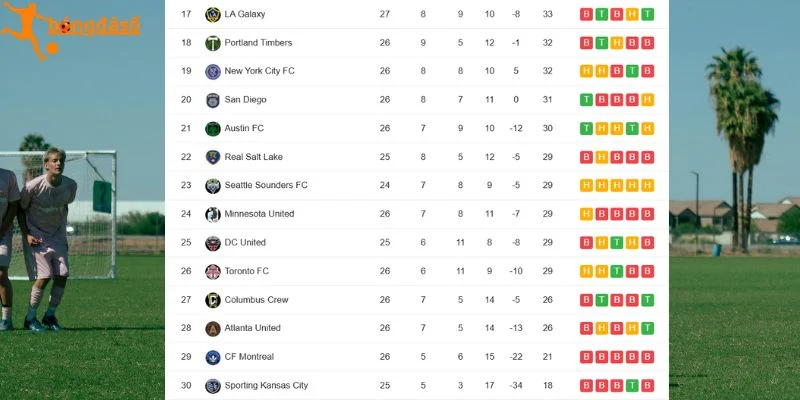
Task: Click the Atlanta United circular logo
Action: (213, 329)
